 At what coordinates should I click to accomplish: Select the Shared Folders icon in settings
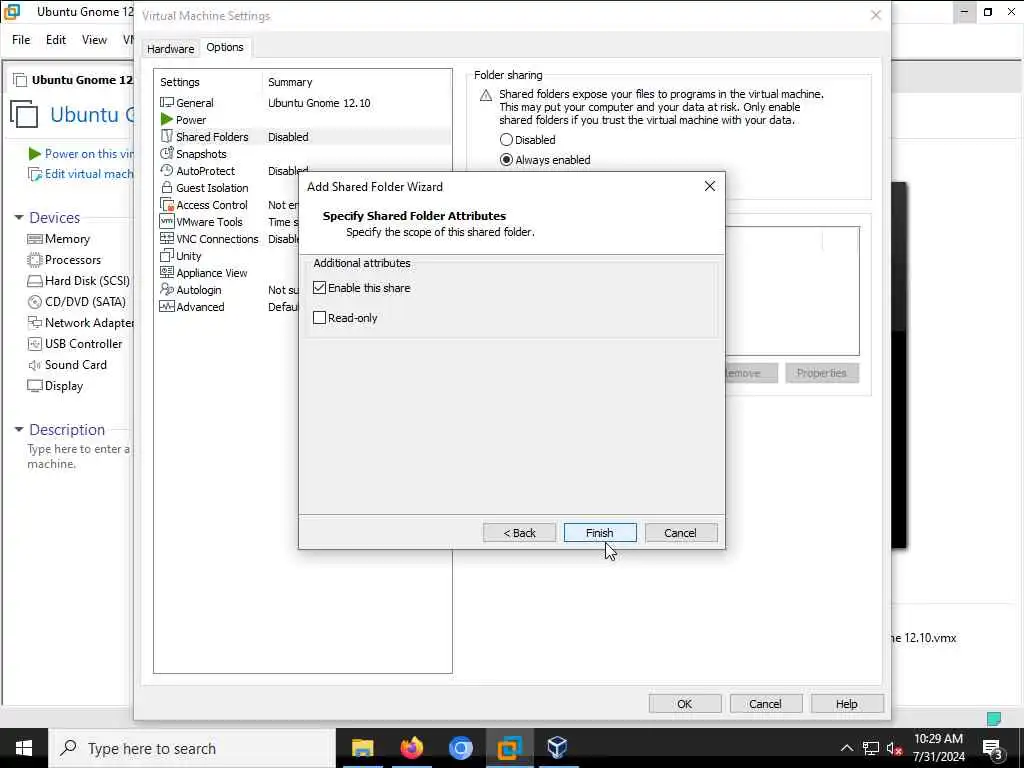(167, 136)
